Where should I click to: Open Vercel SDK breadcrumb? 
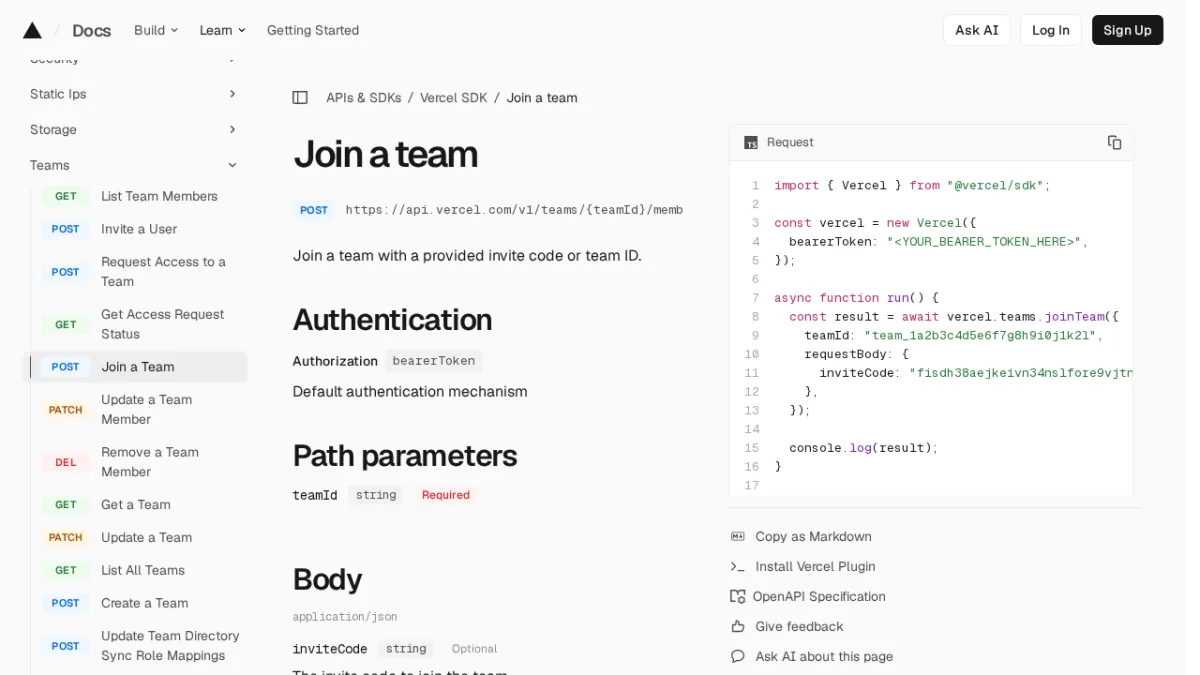point(453,98)
